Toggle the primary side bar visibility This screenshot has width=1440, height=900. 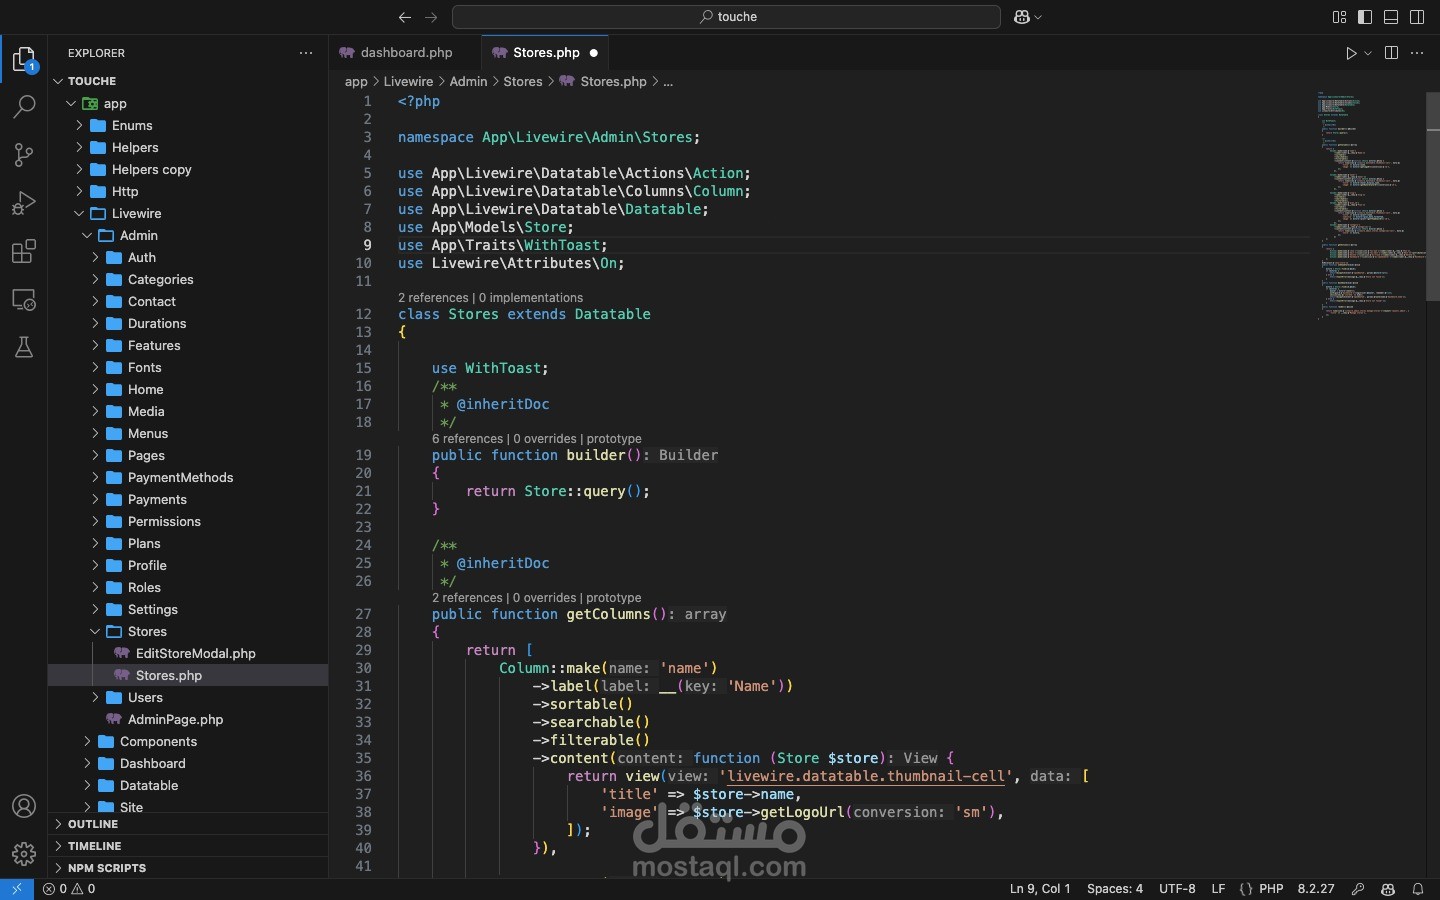pos(1366,17)
